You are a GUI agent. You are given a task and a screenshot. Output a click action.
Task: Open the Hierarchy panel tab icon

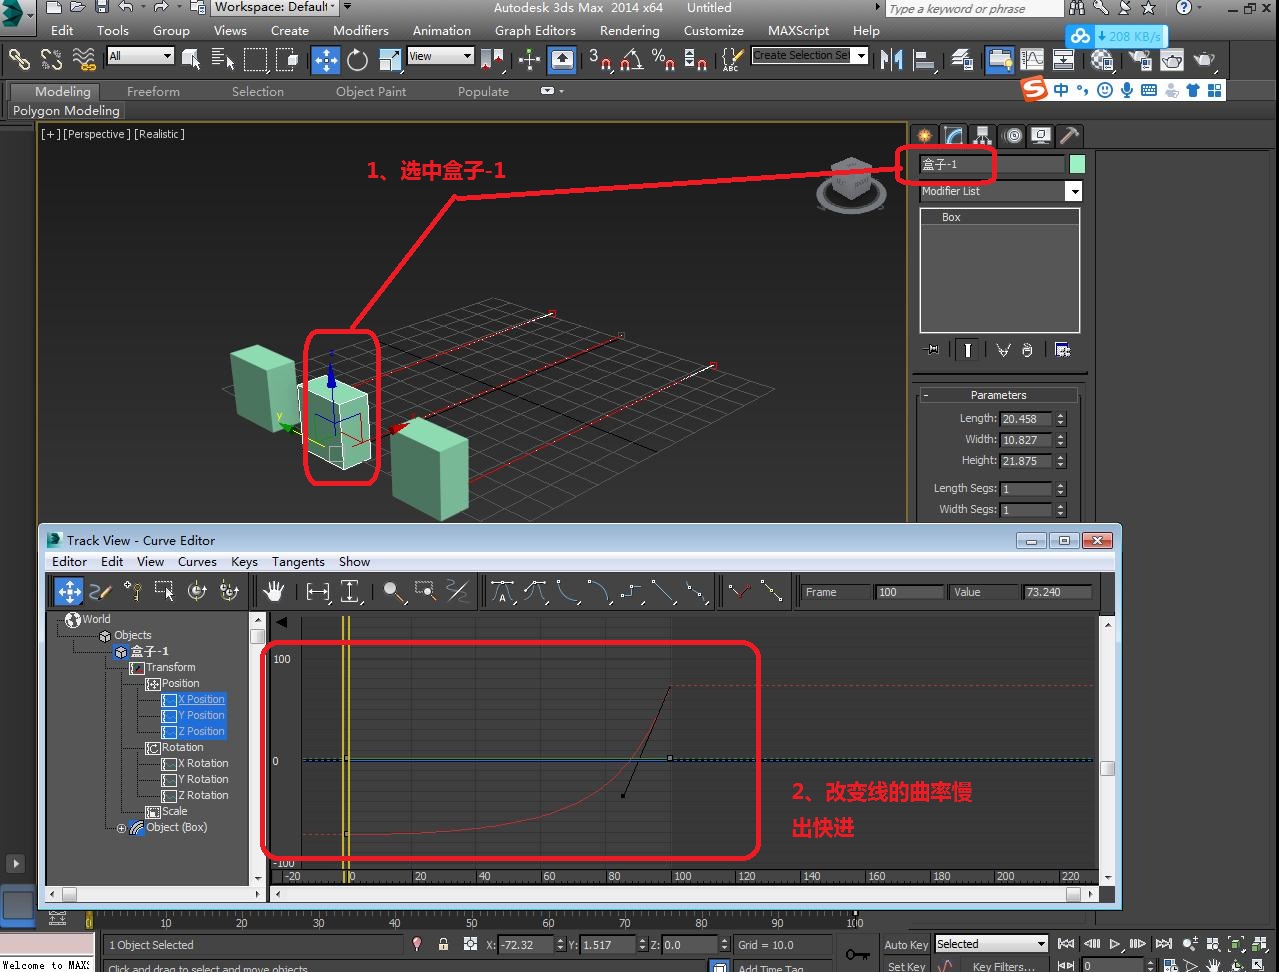983,136
